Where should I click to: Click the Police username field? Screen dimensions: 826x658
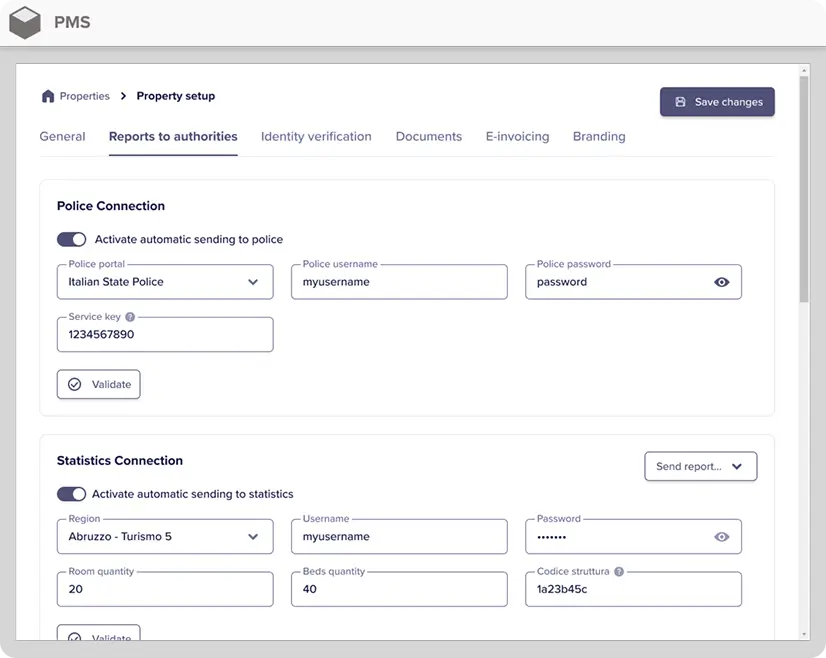[399, 282]
